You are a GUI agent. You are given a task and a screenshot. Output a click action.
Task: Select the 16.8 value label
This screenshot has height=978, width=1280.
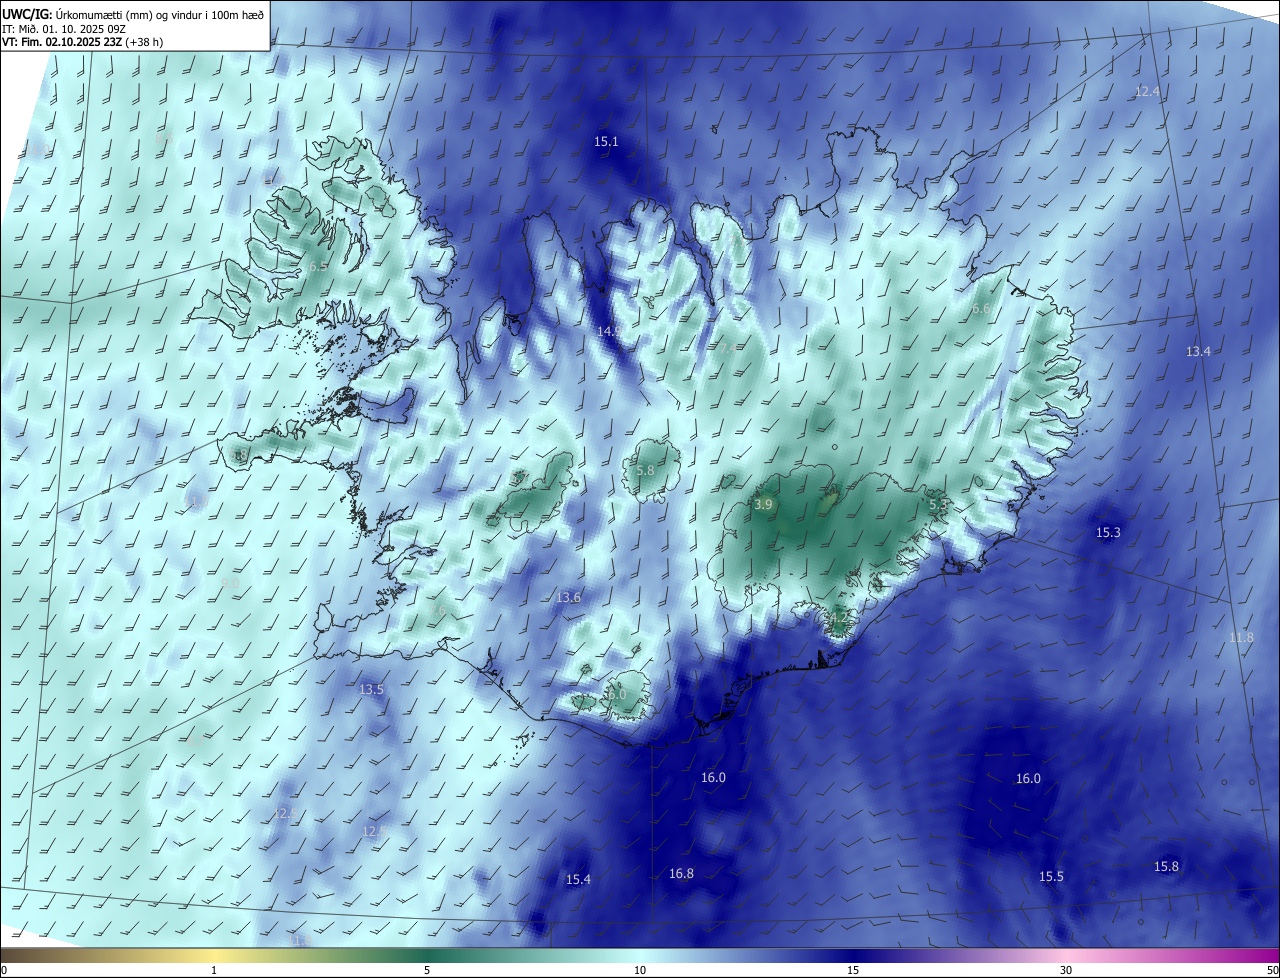[x=681, y=874]
